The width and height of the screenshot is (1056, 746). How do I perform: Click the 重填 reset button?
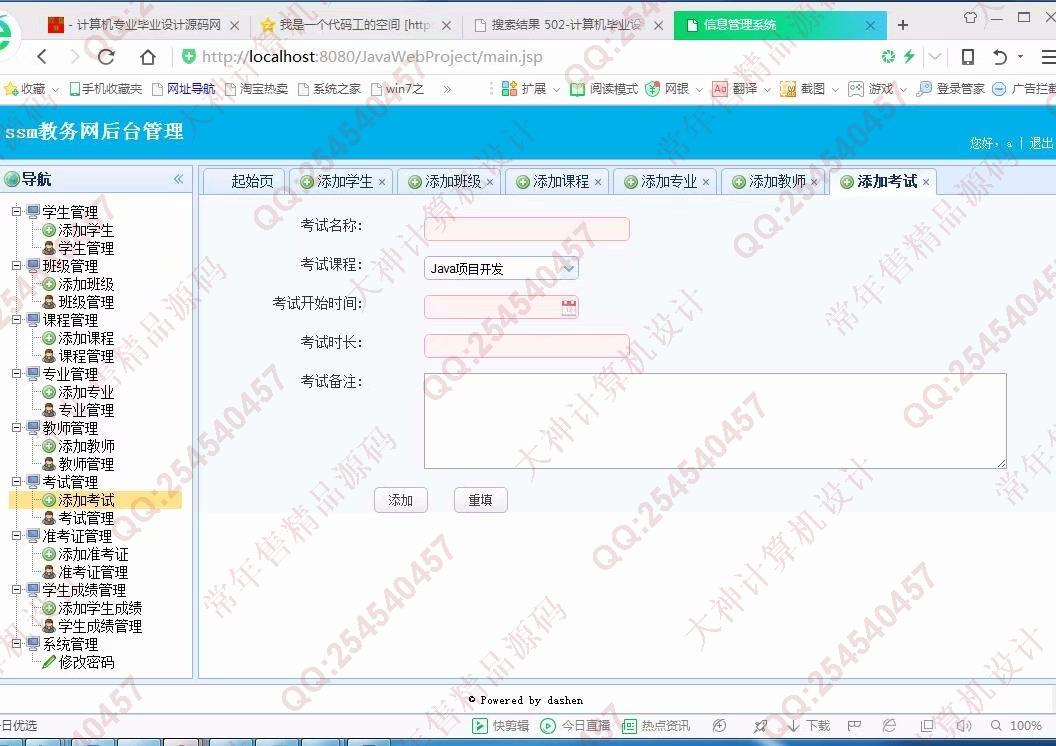pos(481,500)
